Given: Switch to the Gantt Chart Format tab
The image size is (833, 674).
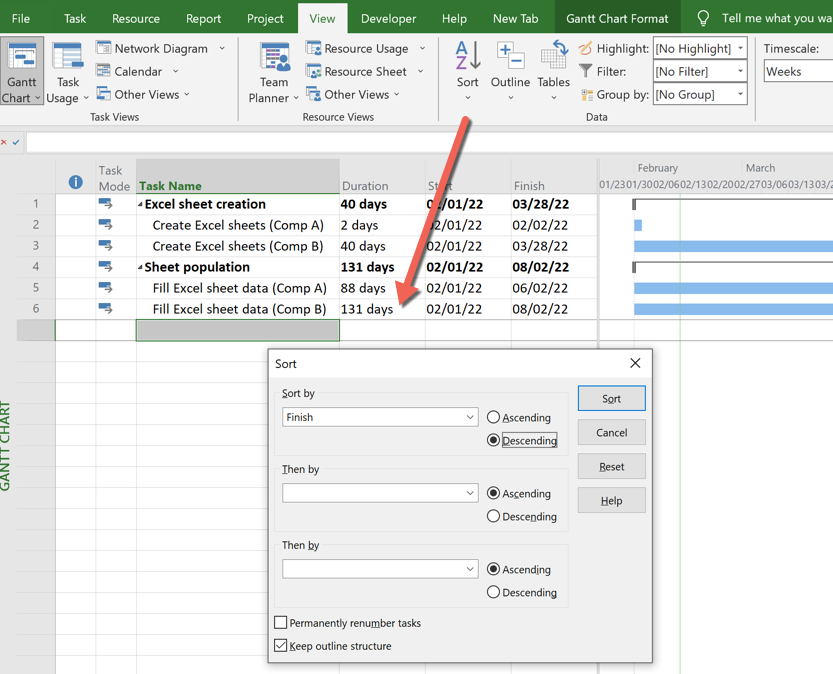Looking at the screenshot, I should pos(617,19).
